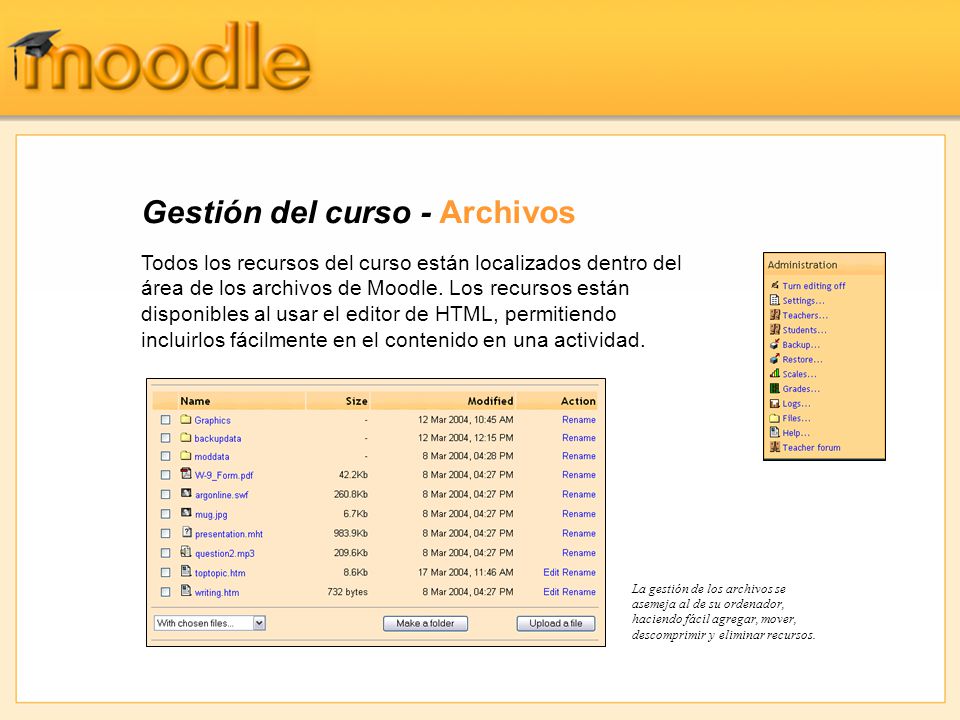Click the presentation.mht file icon
Screen dimensions: 960x720
pos(187,533)
